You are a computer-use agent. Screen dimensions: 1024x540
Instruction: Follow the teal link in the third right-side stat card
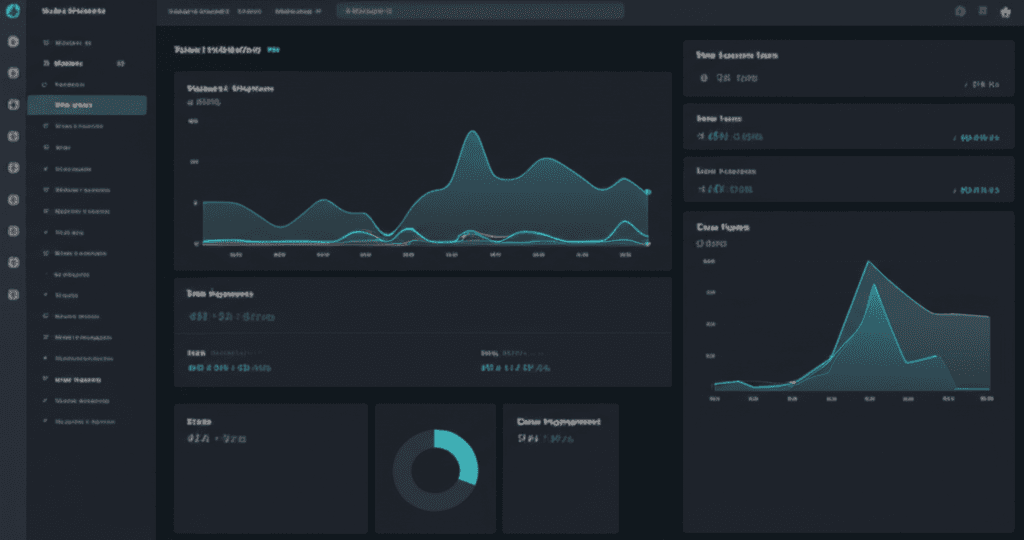pyautogui.click(x=978, y=190)
